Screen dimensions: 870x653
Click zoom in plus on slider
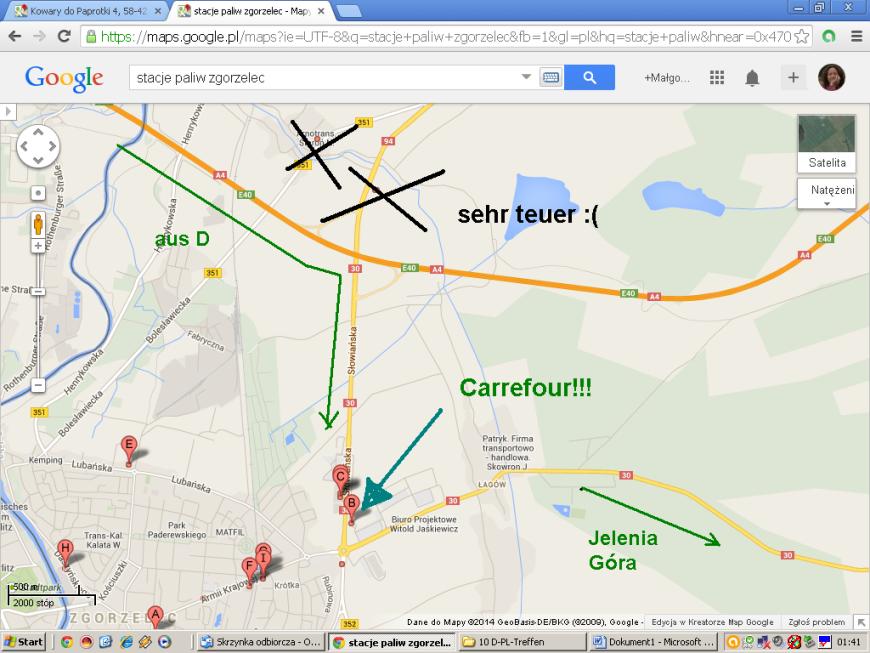click(38, 245)
